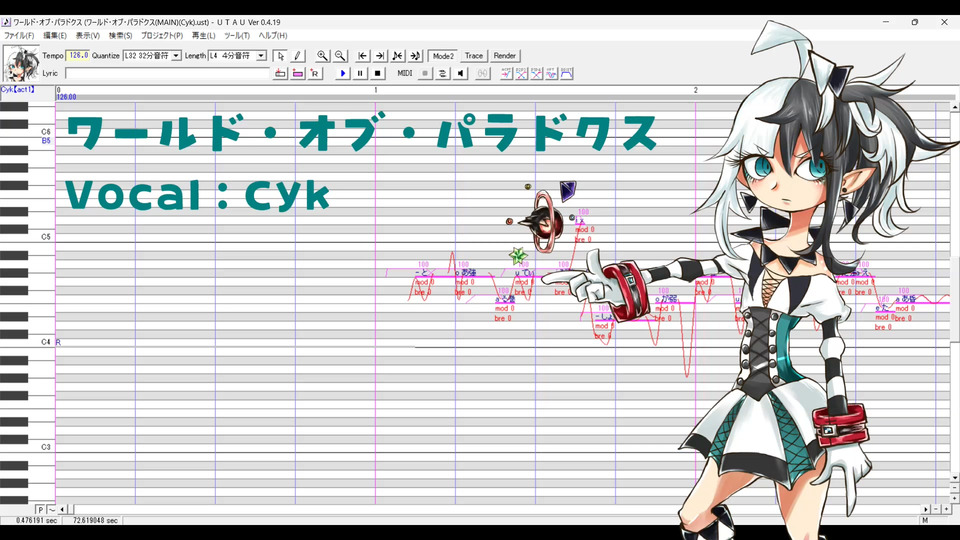Screen dimensions: 960x540
Task: Click the M button in status bar
Action: click(924, 520)
